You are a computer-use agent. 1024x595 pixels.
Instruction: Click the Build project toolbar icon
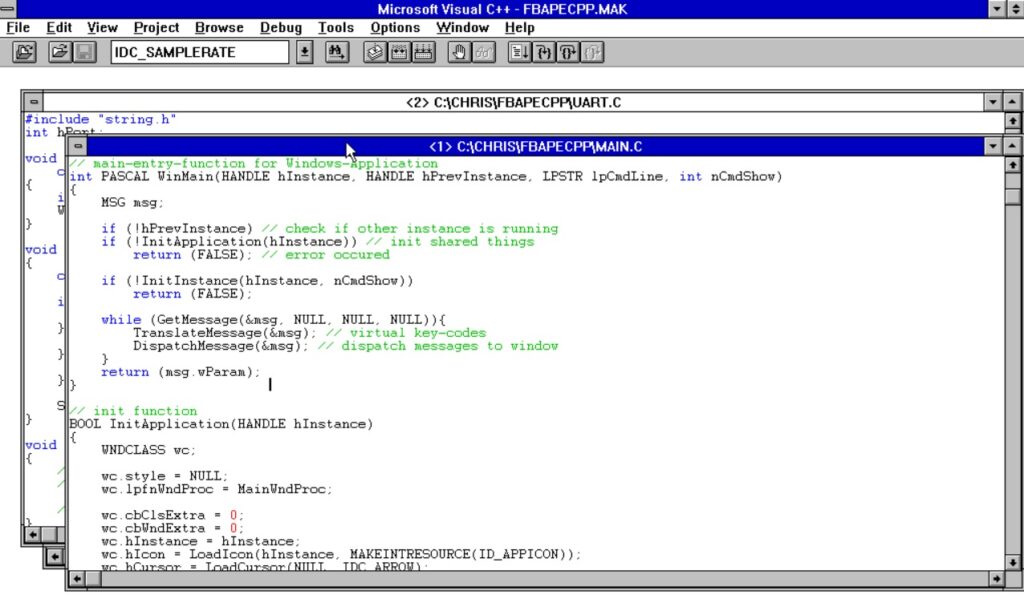click(x=399, y=53)
